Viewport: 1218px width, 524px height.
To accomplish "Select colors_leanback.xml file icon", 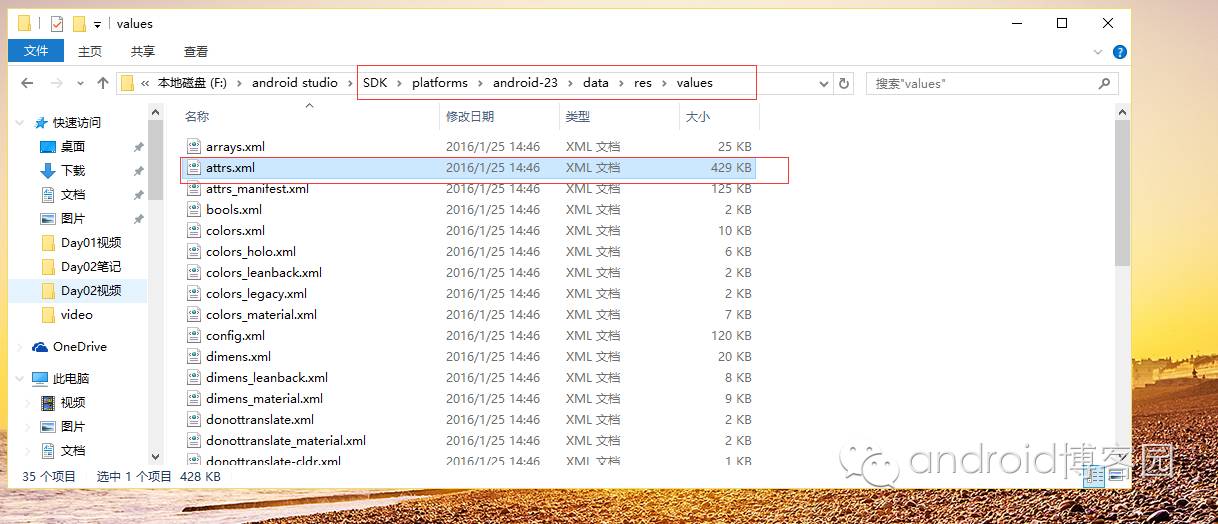I will (194, 273).
